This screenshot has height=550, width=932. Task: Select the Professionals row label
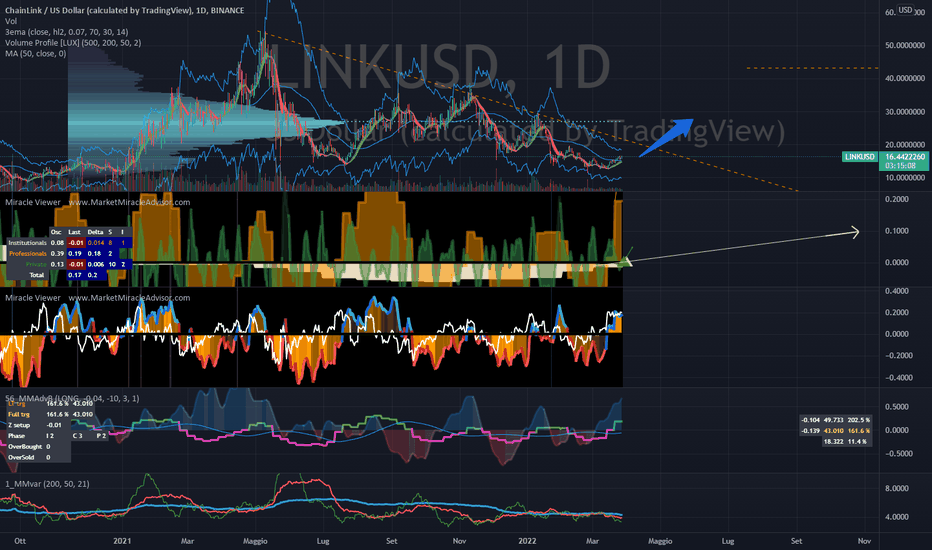[28, 253]
